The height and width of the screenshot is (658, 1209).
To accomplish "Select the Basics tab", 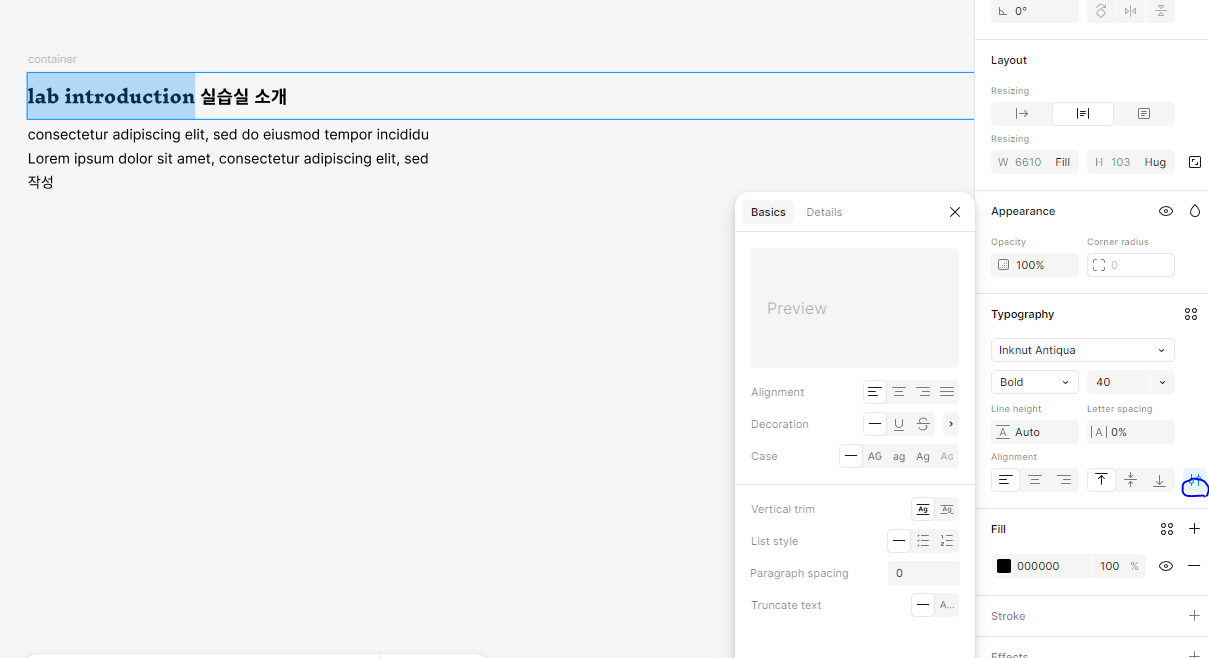I will point(768,212).
